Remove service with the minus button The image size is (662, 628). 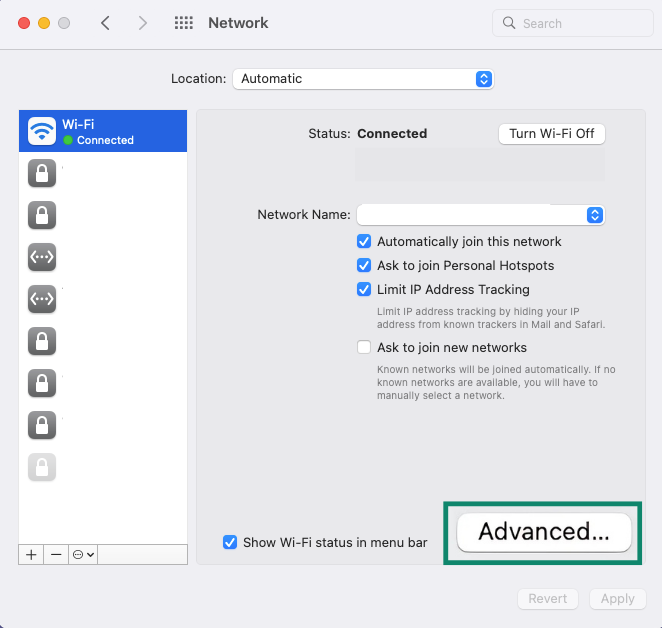tap(56, 554)
